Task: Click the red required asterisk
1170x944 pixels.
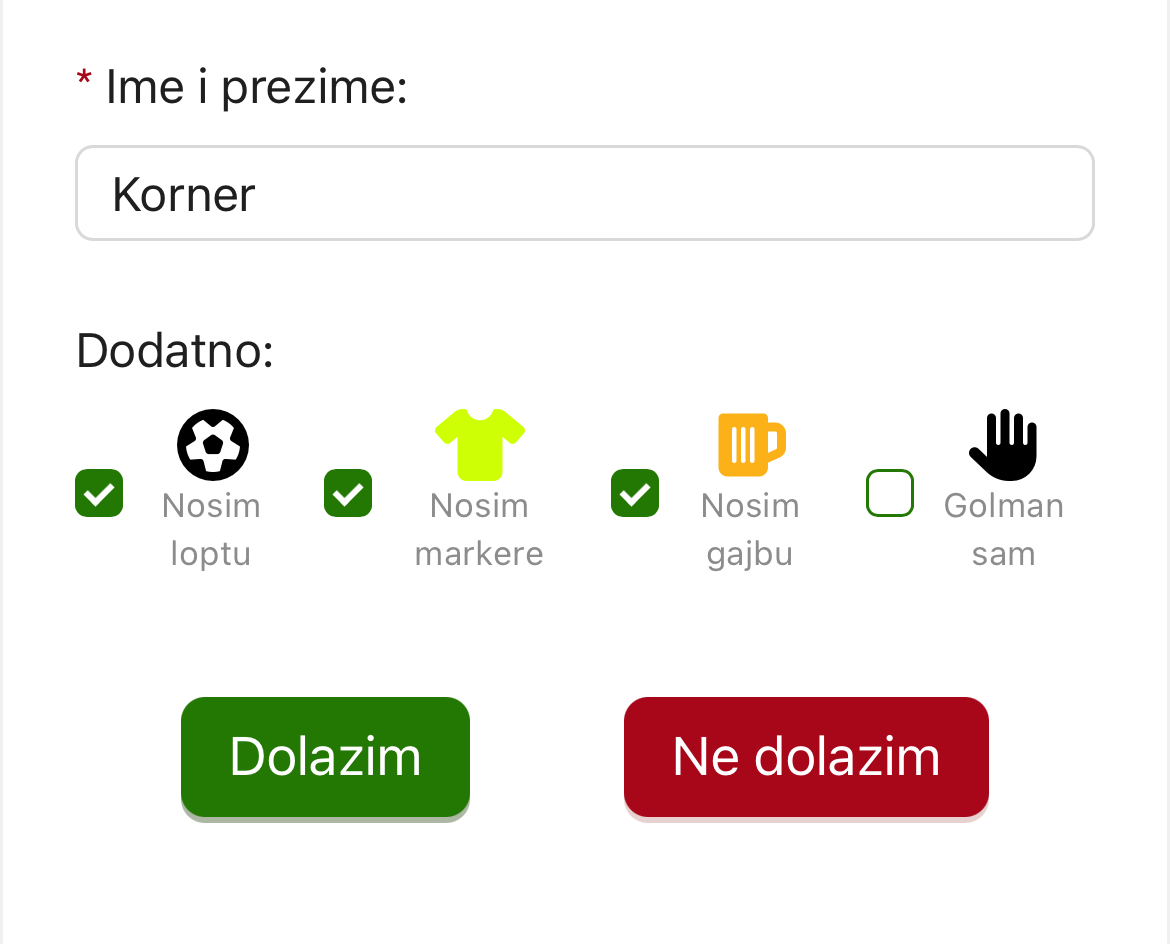Action: point(84,79)
